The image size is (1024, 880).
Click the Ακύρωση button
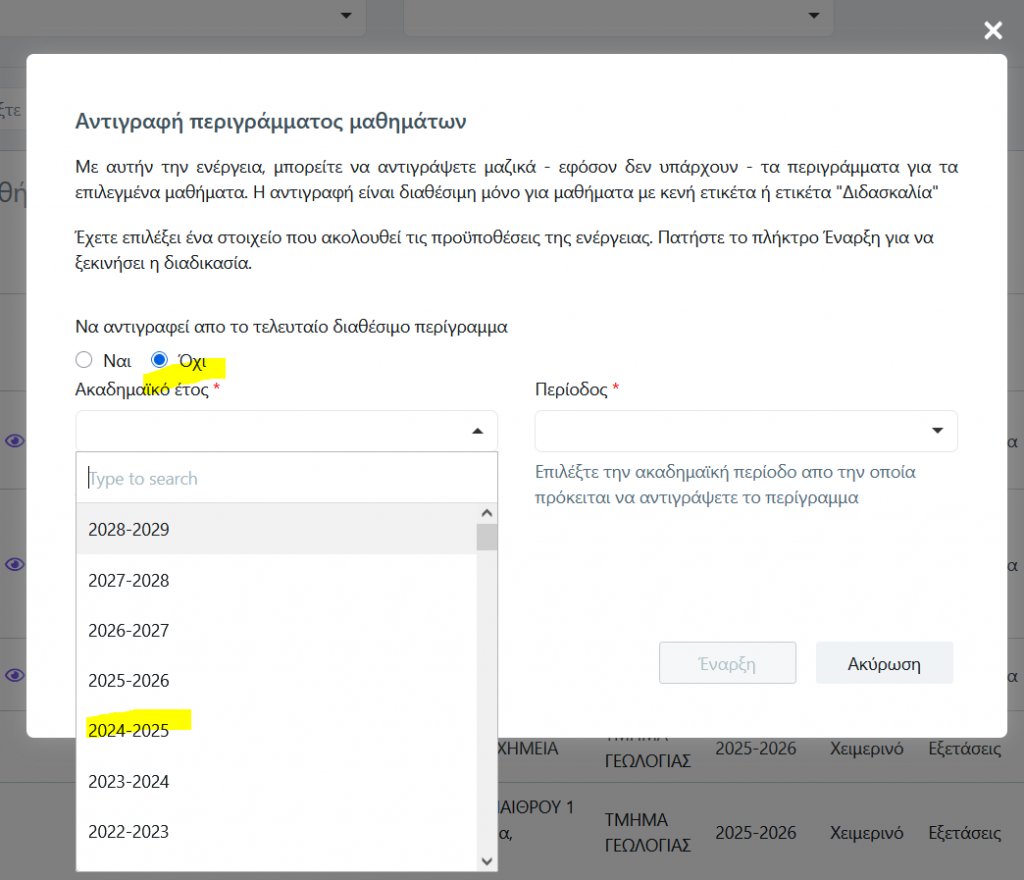coord(884,664)
